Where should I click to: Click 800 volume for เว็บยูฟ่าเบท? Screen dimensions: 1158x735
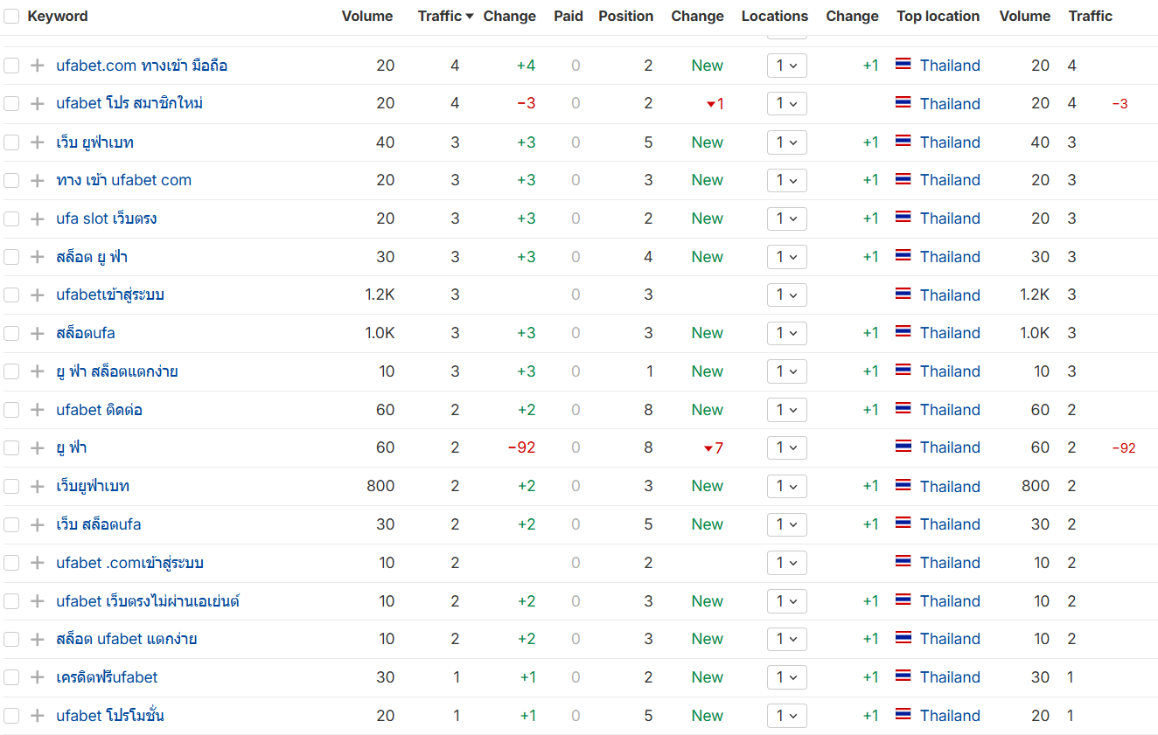pos(380,486)
